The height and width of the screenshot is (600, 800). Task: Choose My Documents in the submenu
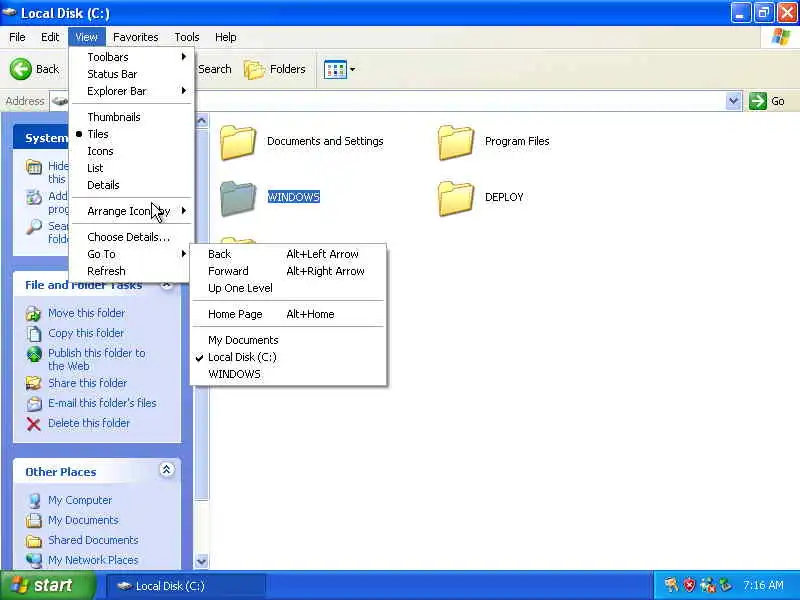[x=288, y=340]
